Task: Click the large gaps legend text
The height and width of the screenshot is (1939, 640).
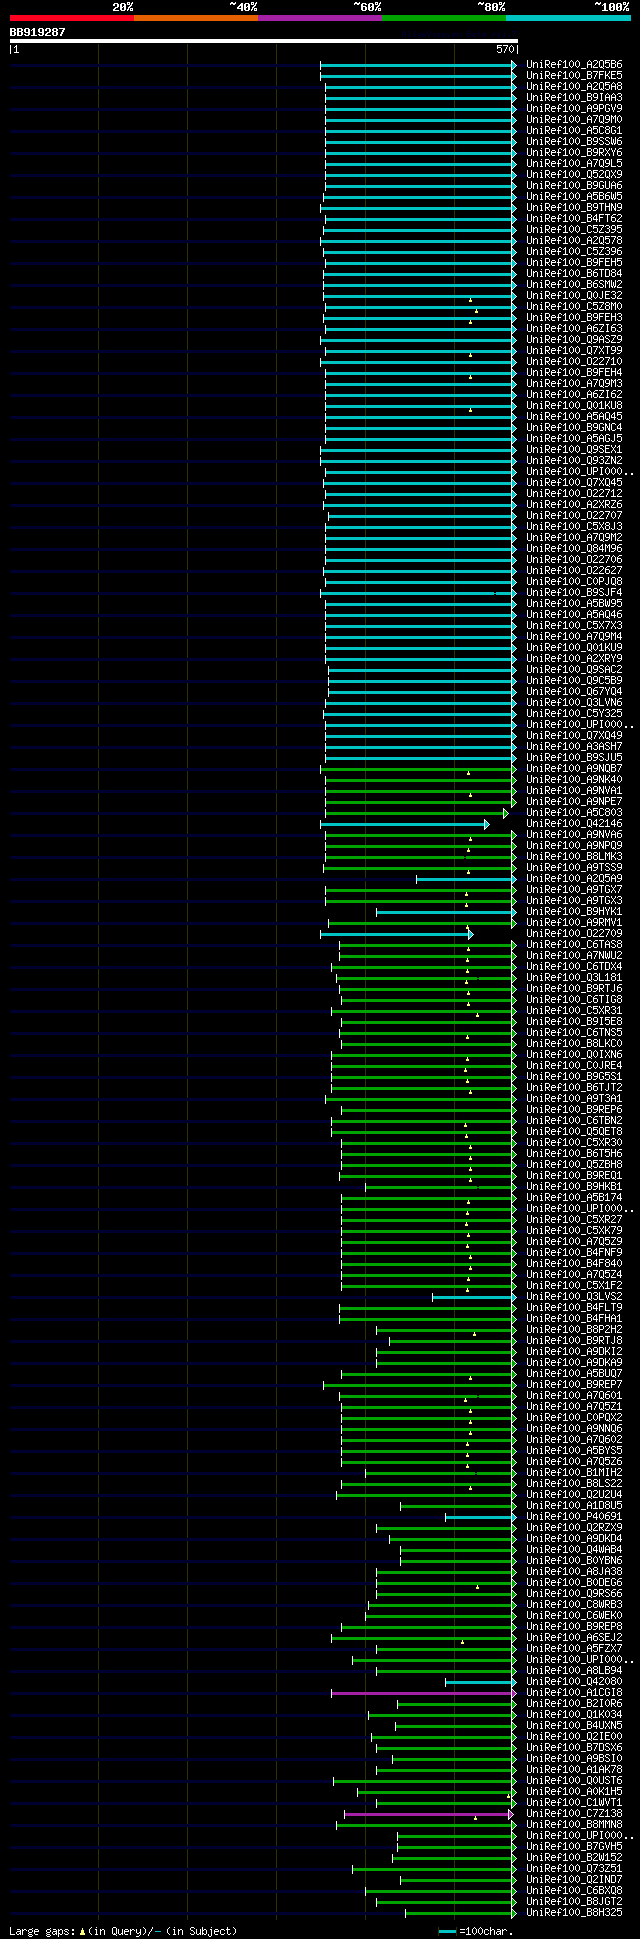Action: [123, 1931]
